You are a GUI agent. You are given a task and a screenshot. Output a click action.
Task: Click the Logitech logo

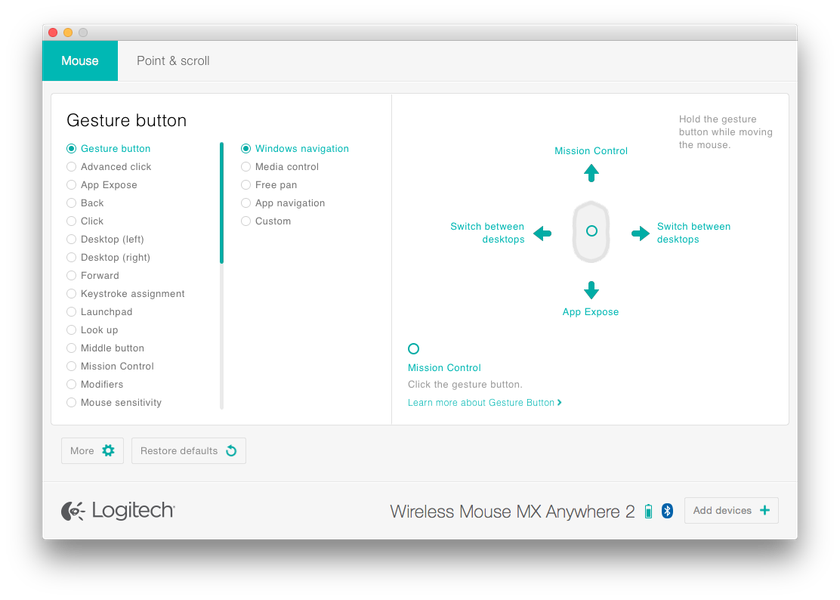point(118,511)
